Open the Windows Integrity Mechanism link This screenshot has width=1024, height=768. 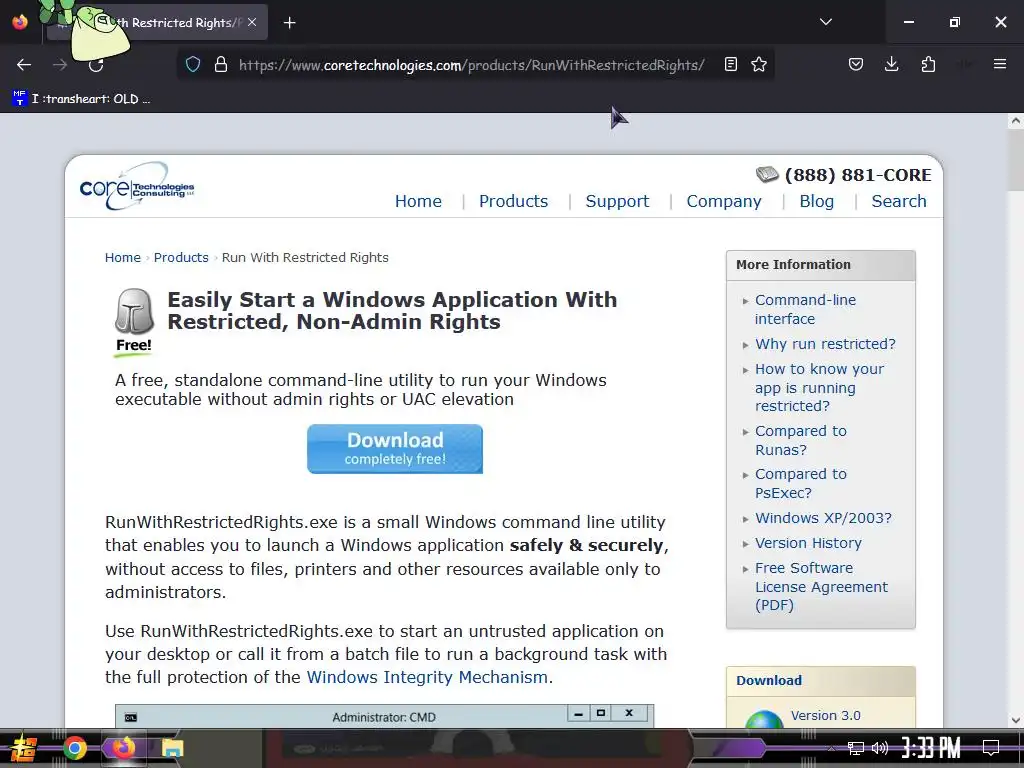point(427,677)
